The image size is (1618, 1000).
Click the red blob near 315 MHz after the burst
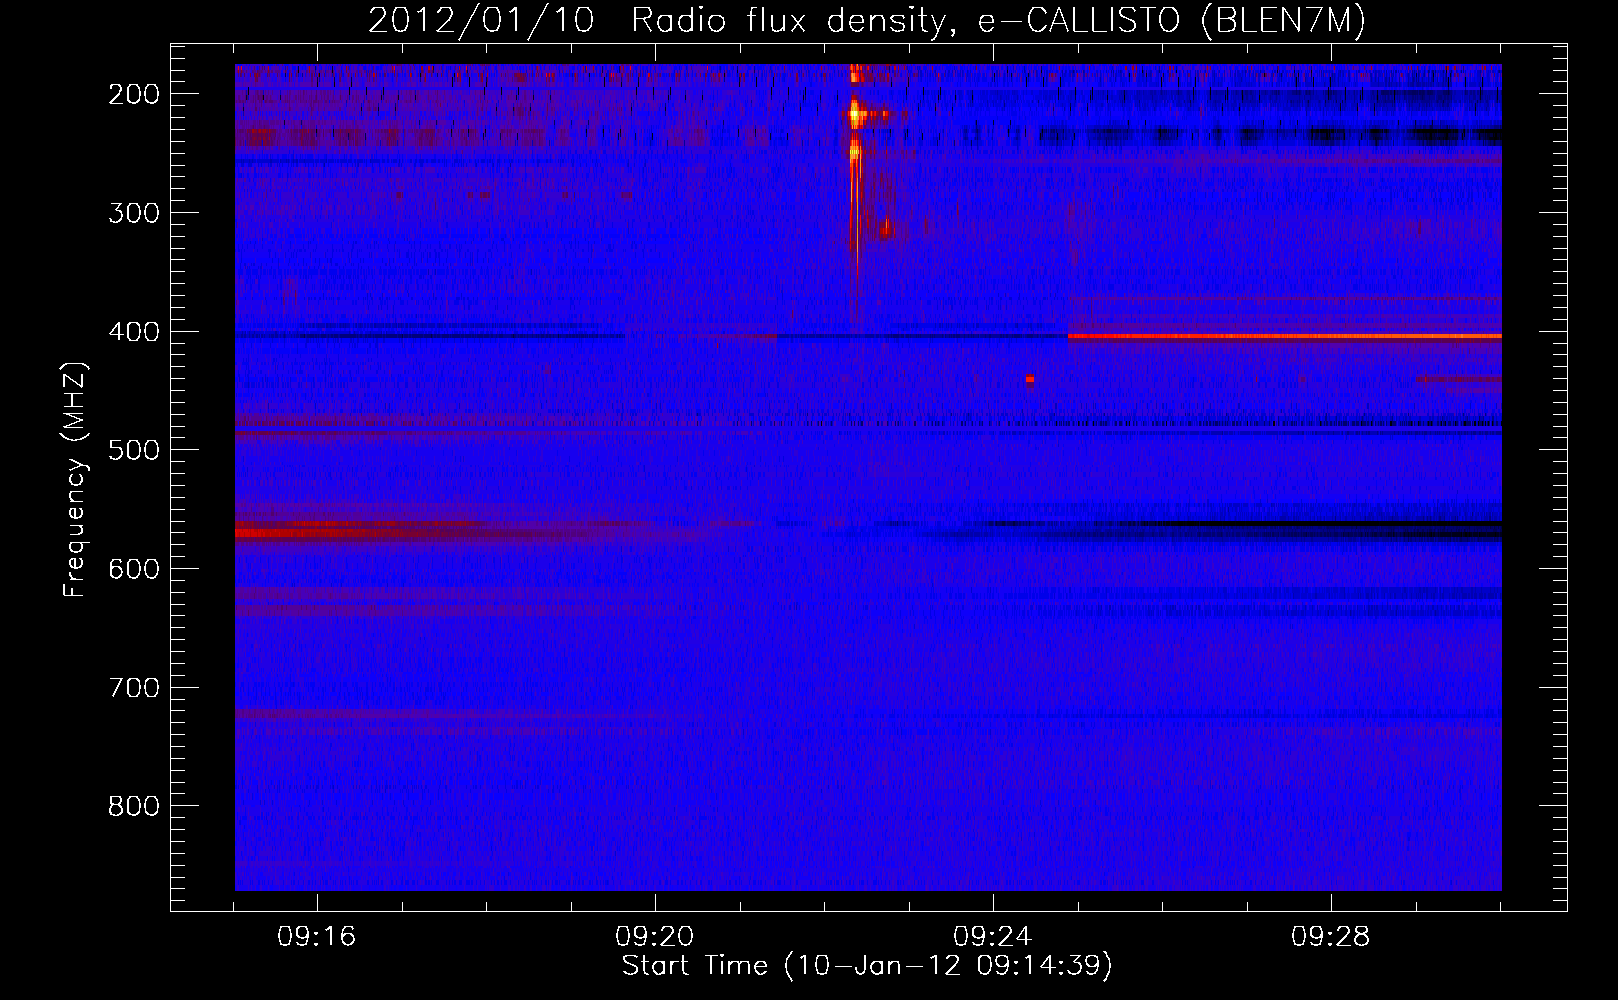(x=886, y=229)
